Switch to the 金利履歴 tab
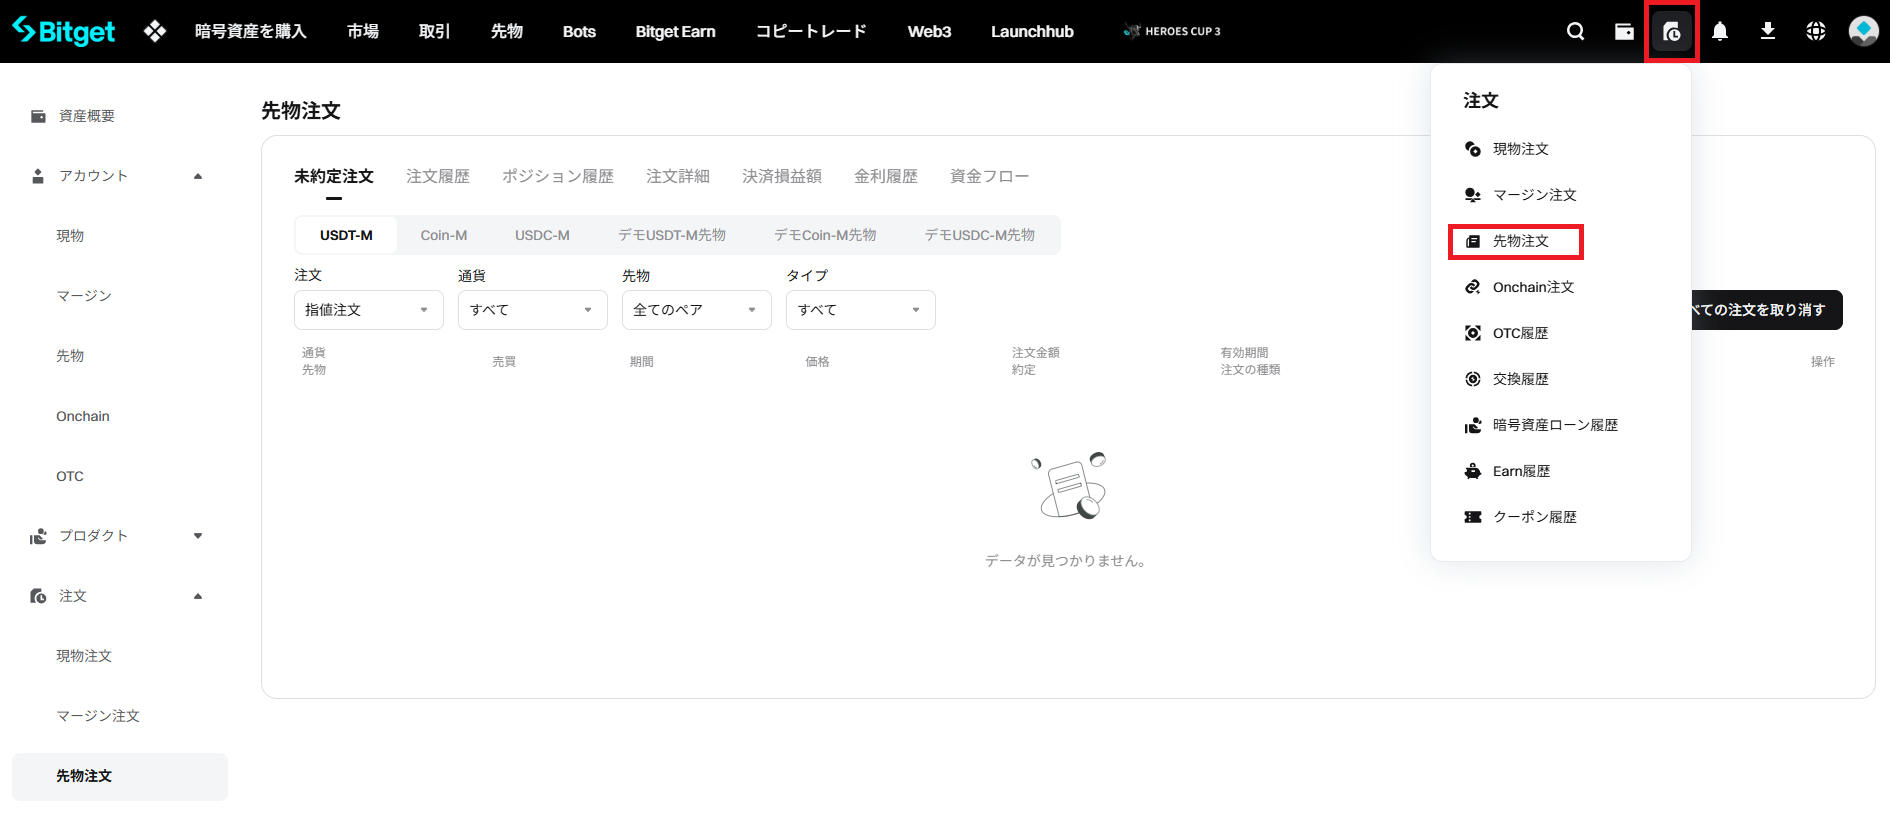 [x=886, y=176]
